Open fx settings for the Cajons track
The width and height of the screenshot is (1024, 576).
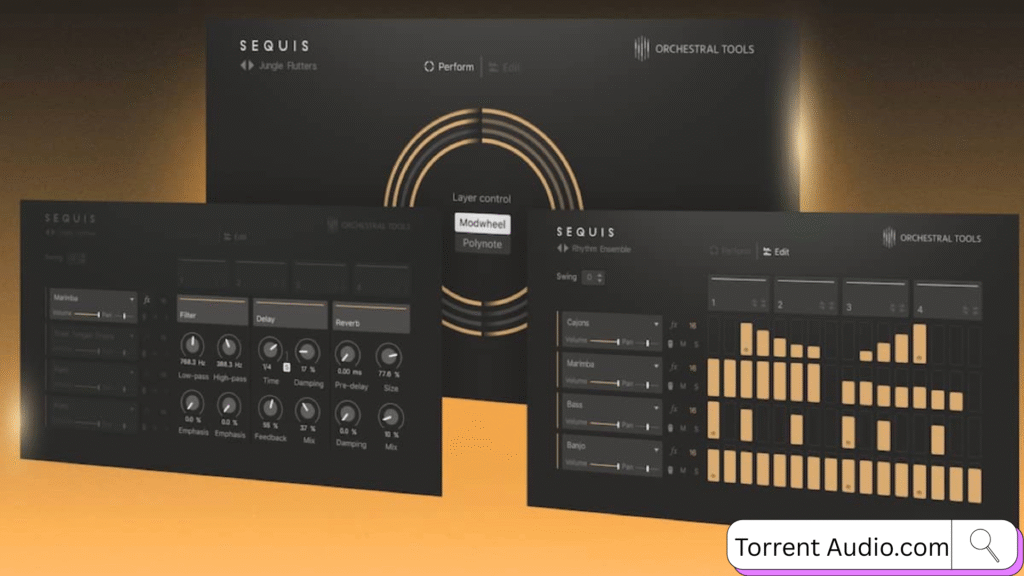(674, 324)
